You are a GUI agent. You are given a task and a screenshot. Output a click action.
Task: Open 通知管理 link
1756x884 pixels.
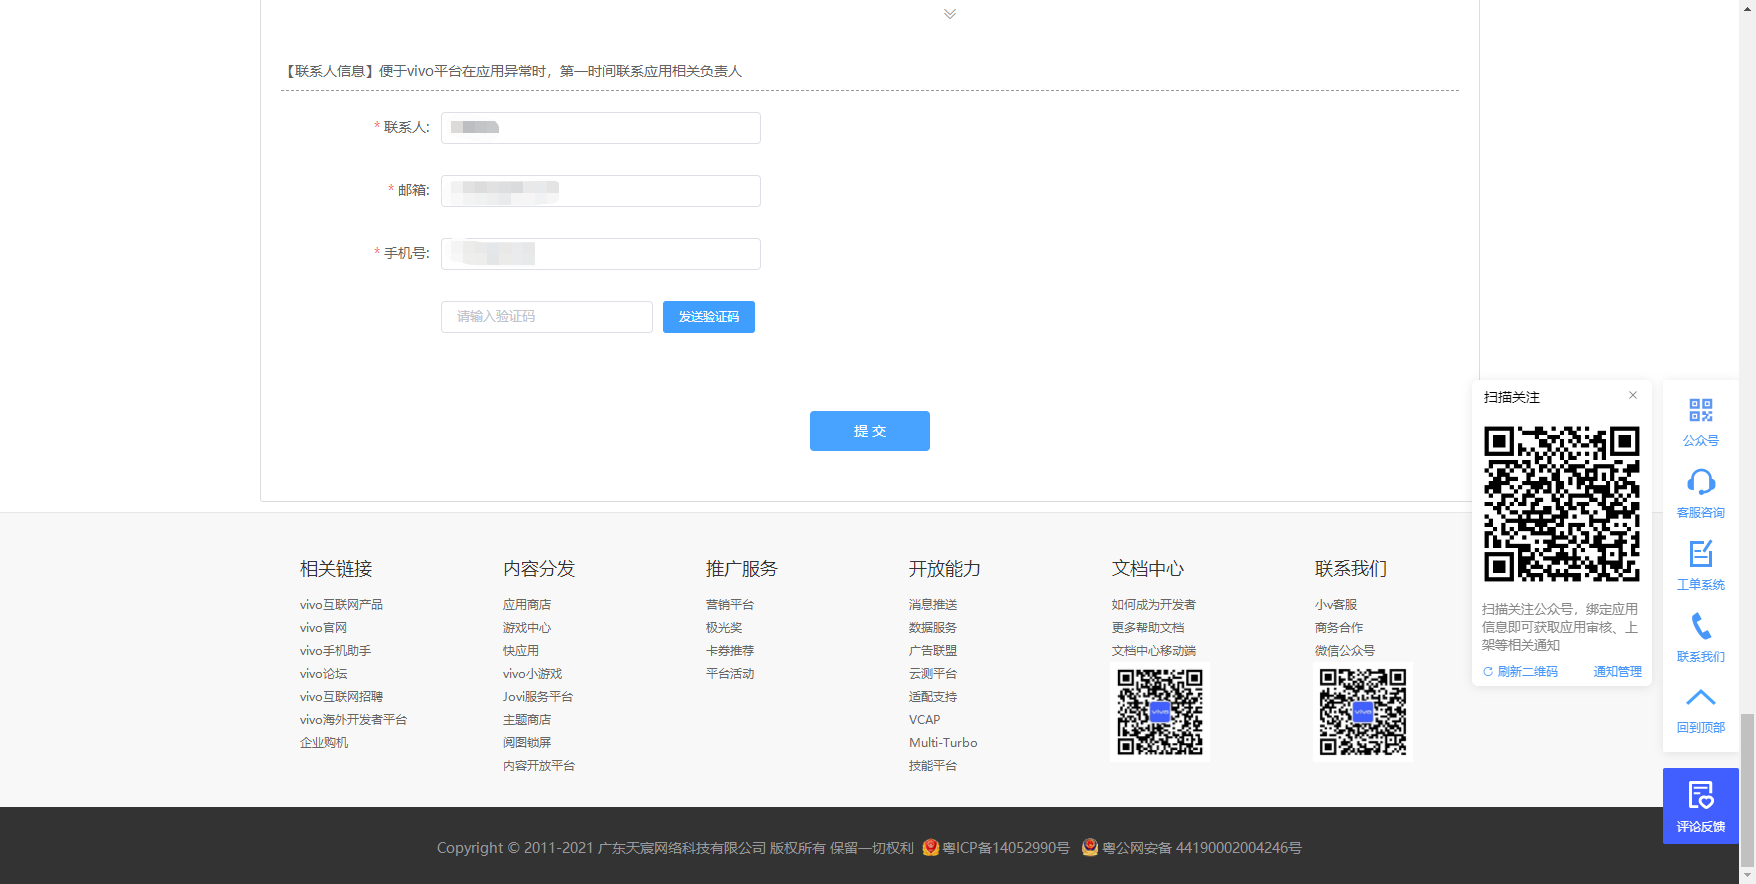click(1617, 672)
